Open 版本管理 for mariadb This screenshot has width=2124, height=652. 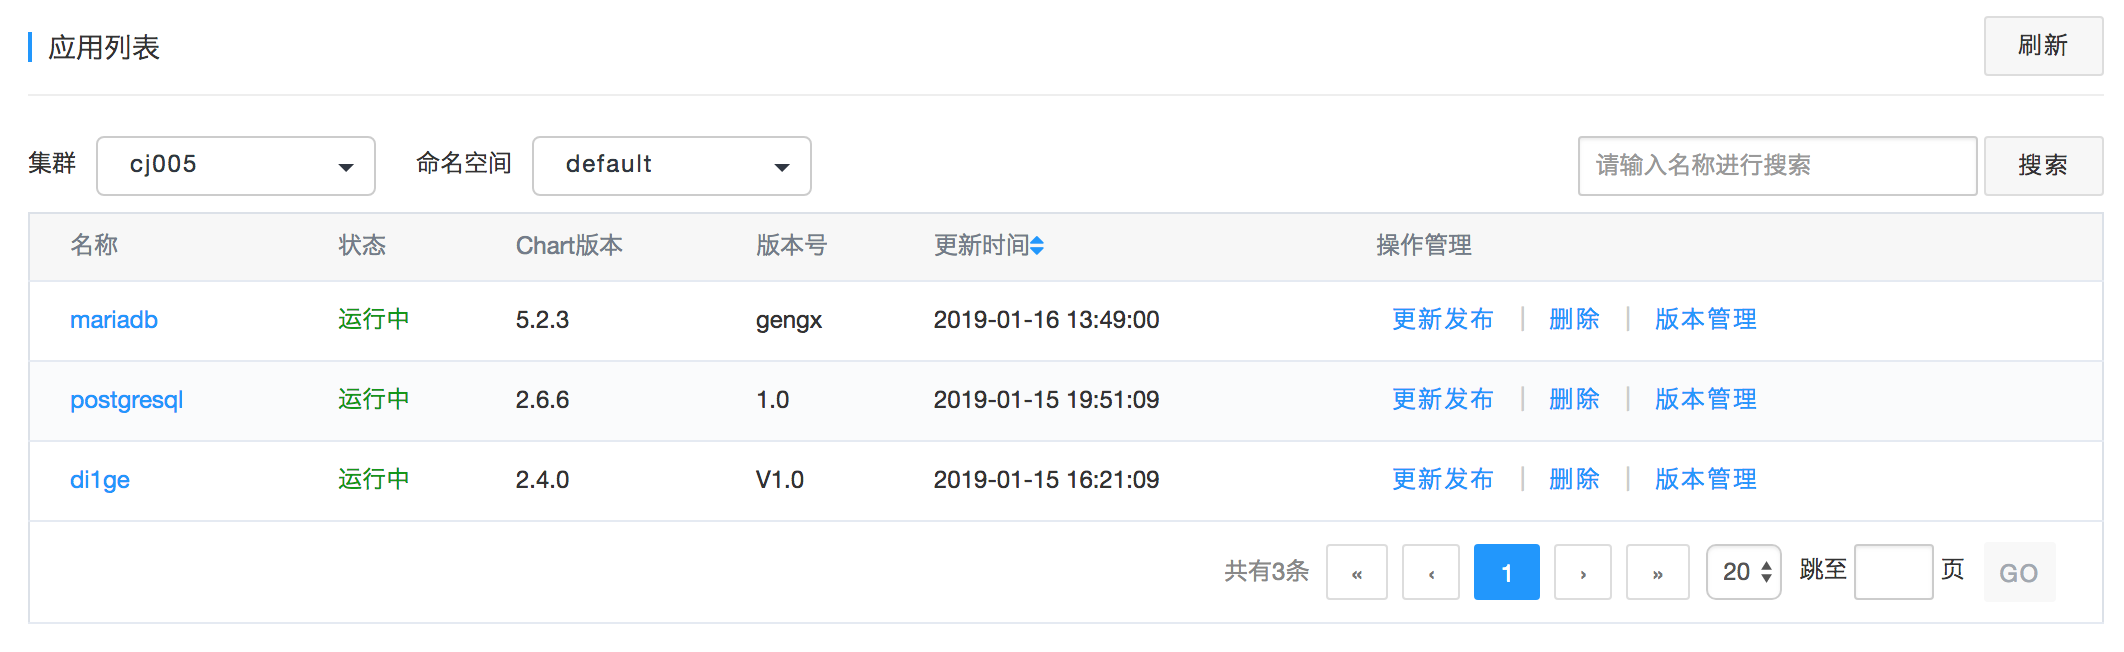coord(1706,320)
